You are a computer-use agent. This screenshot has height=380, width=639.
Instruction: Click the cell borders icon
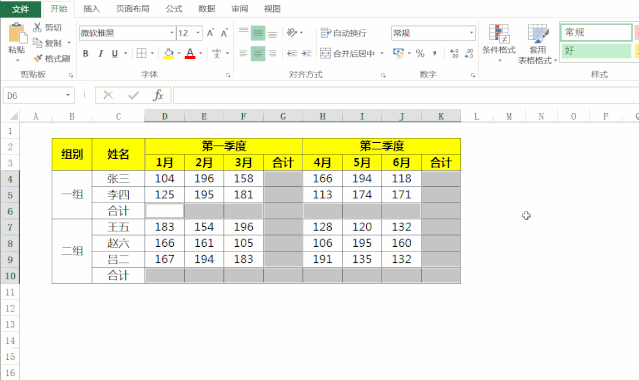[x=141, y=53]
